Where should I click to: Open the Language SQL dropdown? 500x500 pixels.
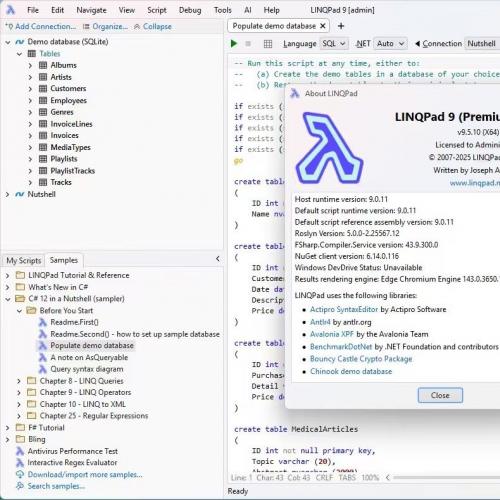click(x=334, y=44)
